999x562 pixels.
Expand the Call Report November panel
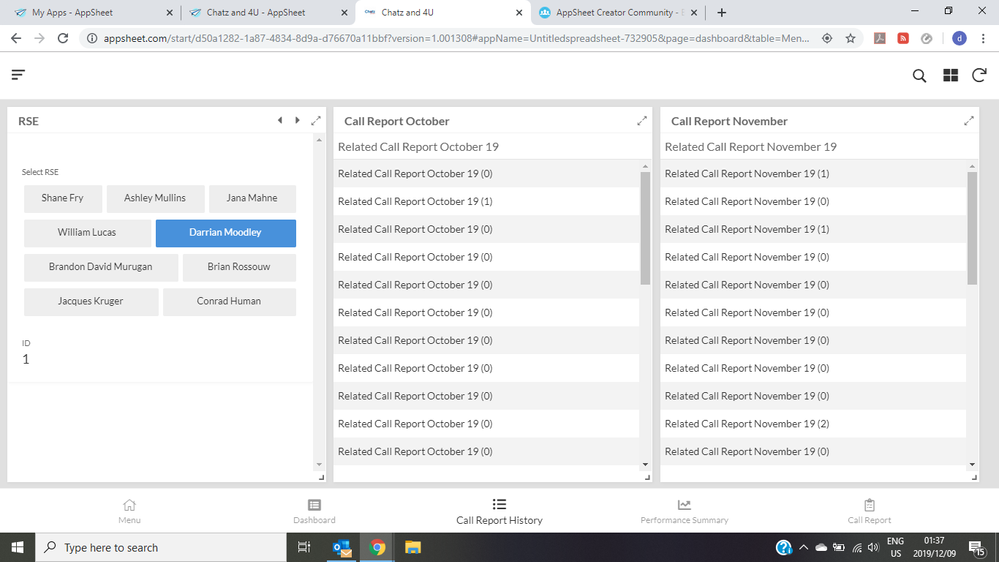tap(969, 121)
